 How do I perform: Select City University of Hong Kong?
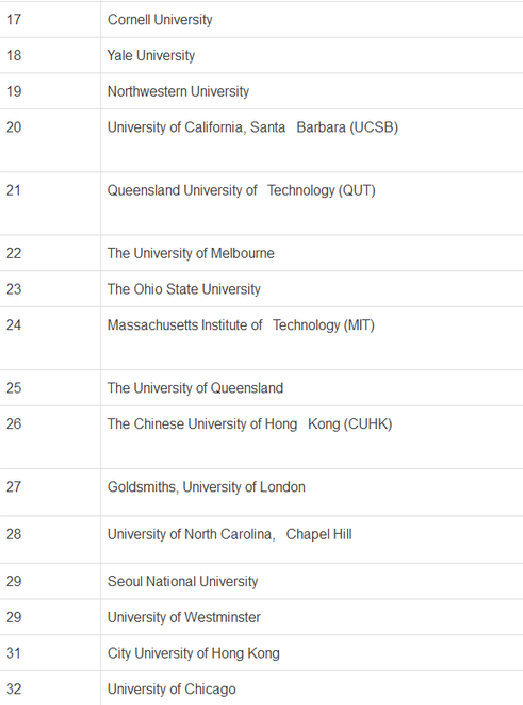pos(193,653)
